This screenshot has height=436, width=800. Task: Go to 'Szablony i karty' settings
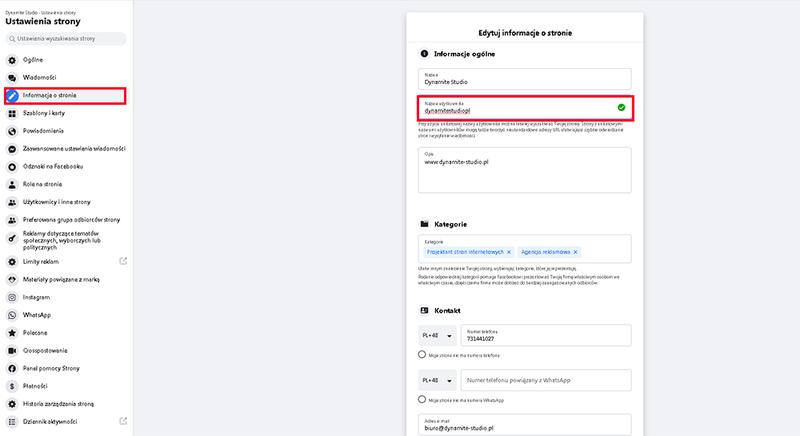click(50, 113)
